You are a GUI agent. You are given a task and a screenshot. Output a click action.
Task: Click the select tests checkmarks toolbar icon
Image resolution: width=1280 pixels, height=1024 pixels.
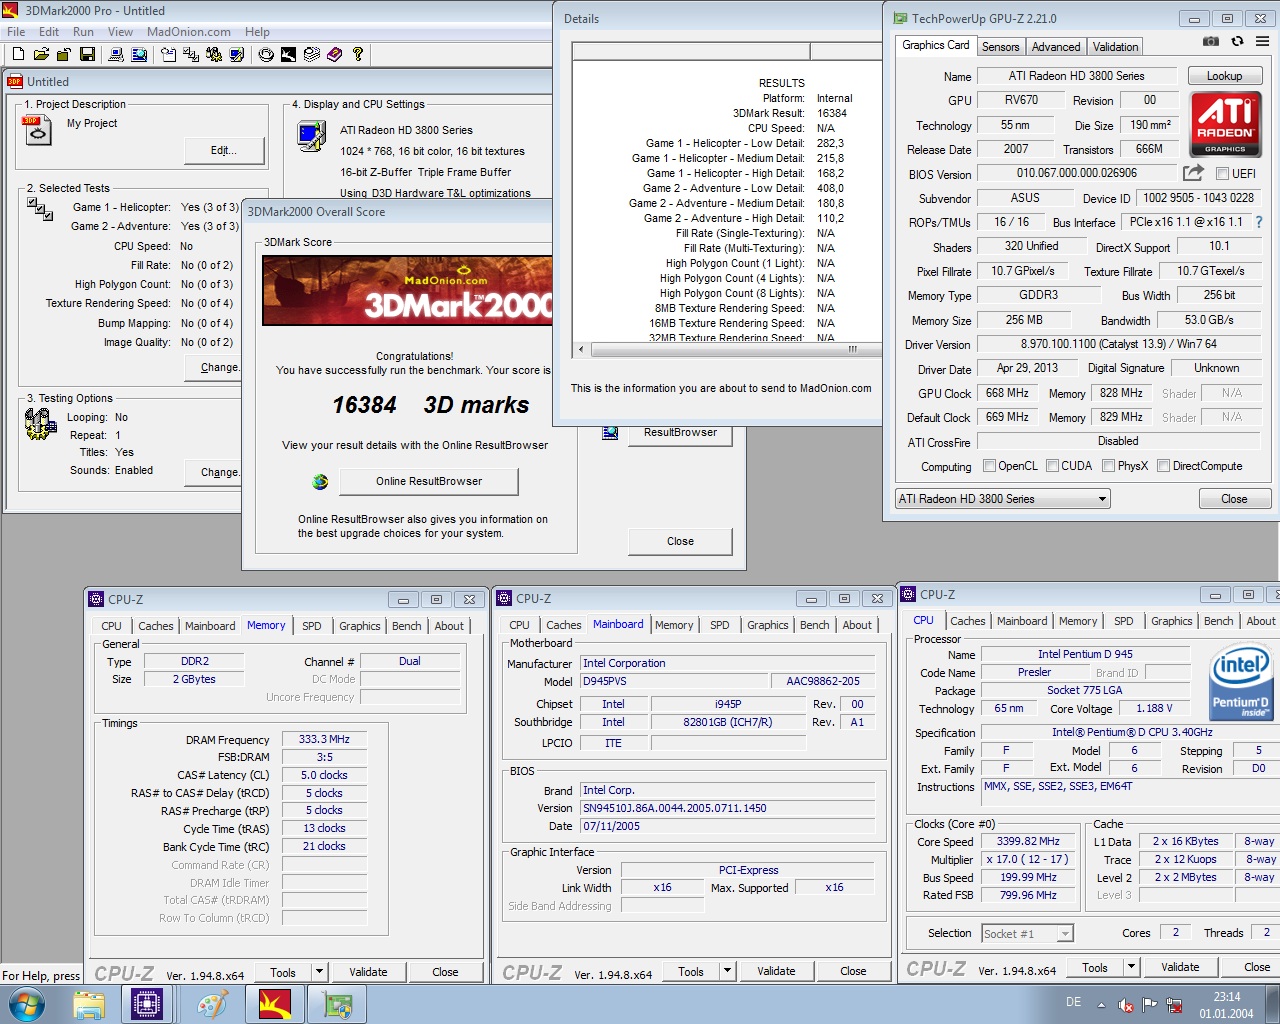coord(191,54)
